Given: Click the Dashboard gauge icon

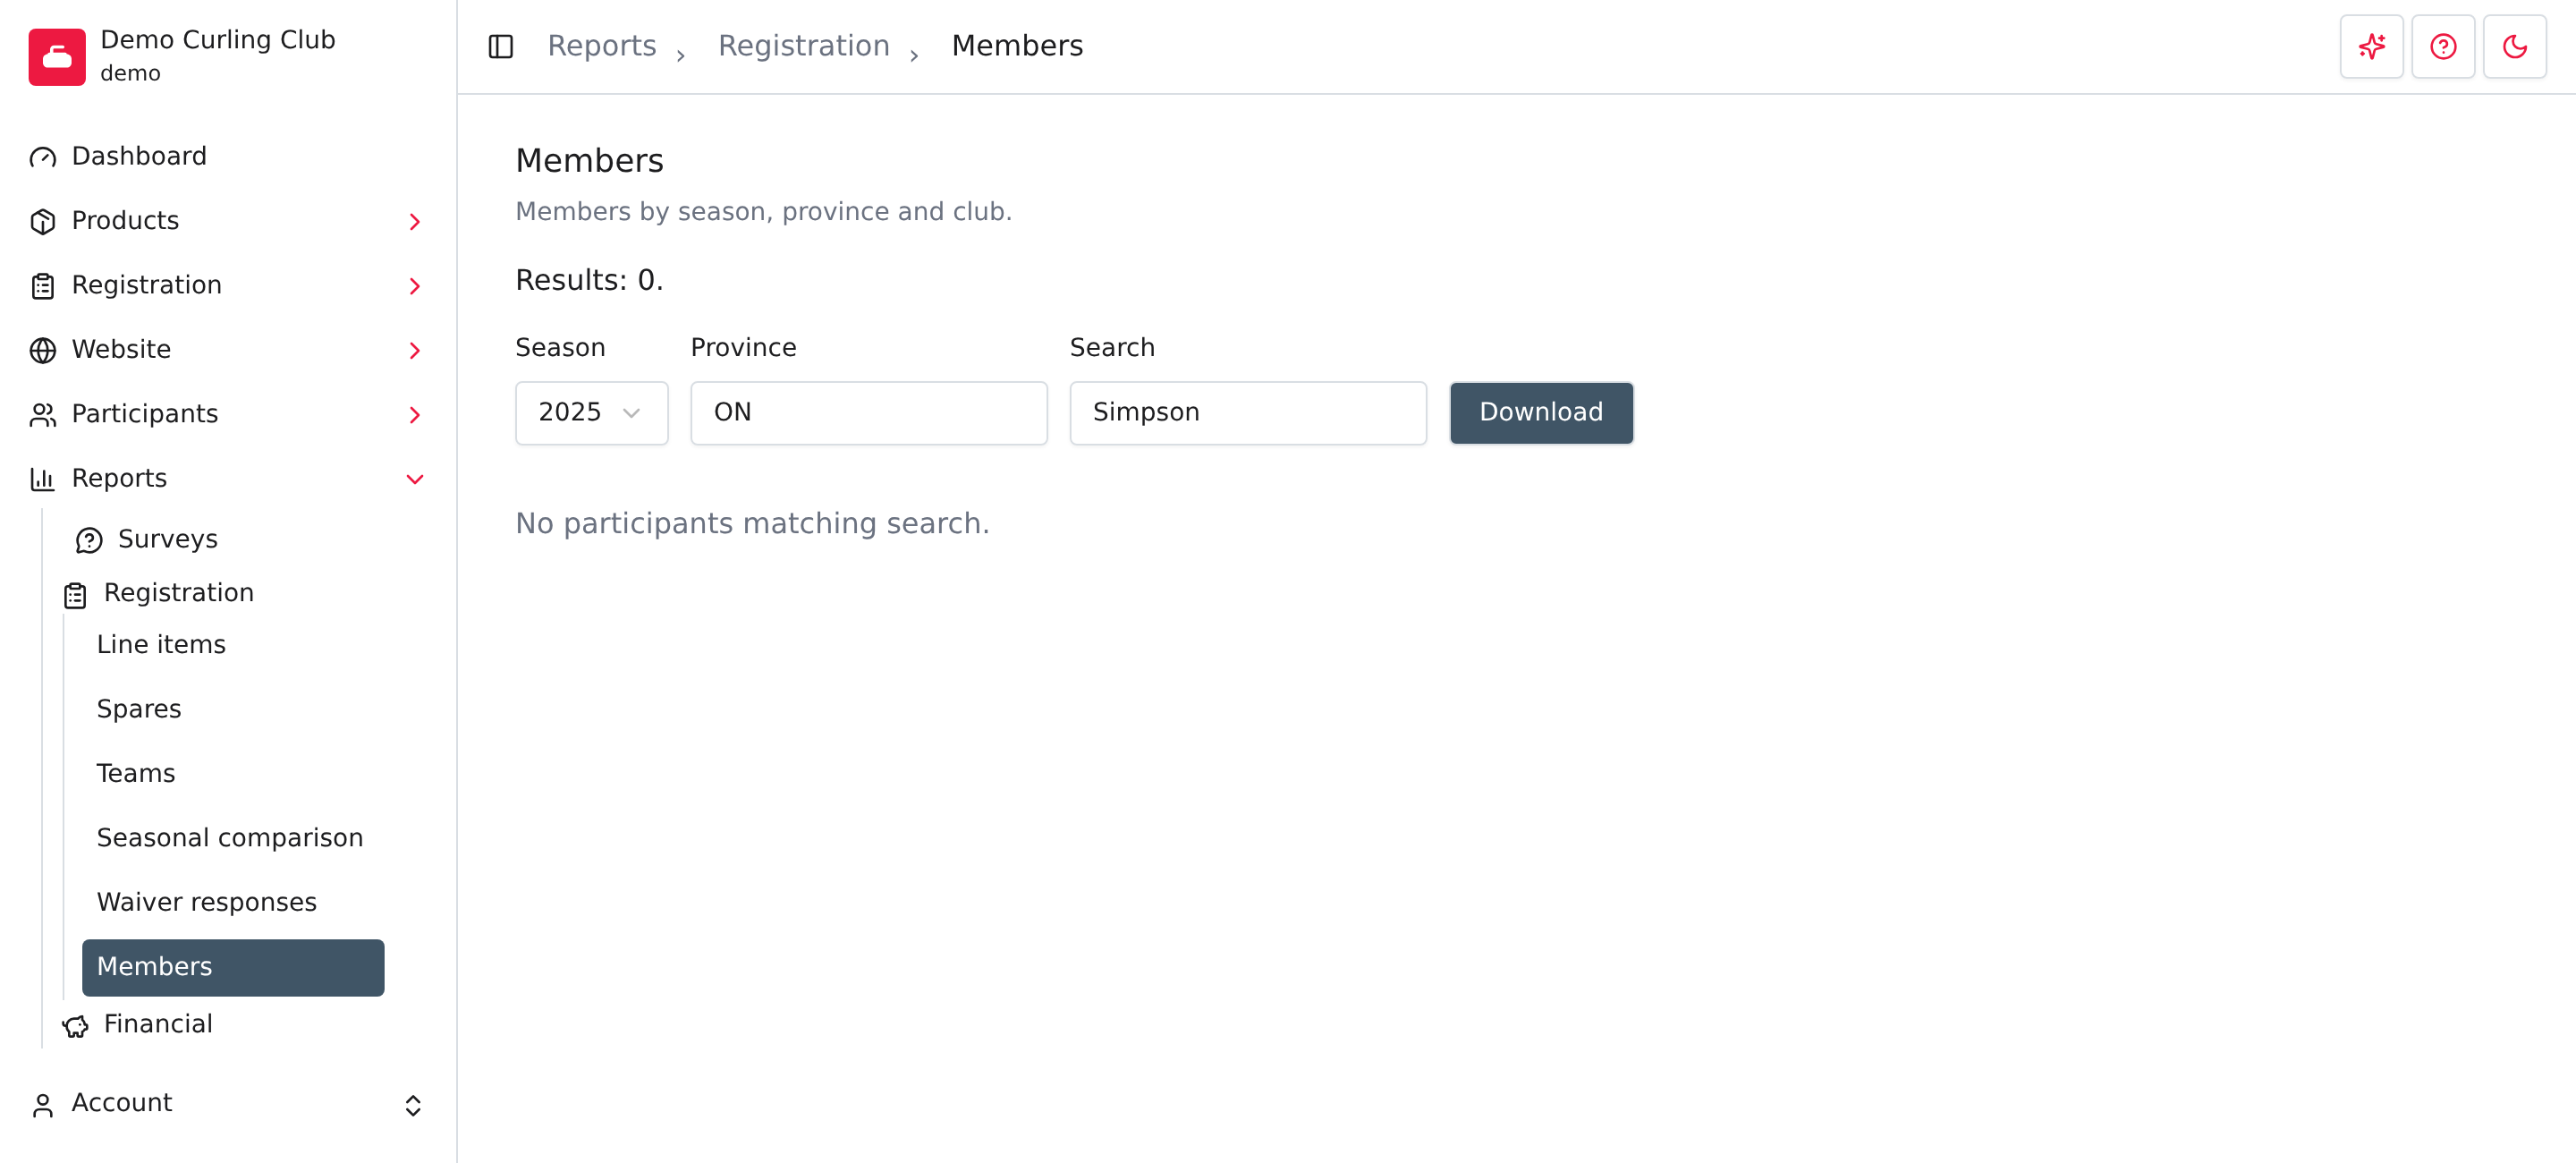Looking at the screenshot, I should (x=43, y=157).
